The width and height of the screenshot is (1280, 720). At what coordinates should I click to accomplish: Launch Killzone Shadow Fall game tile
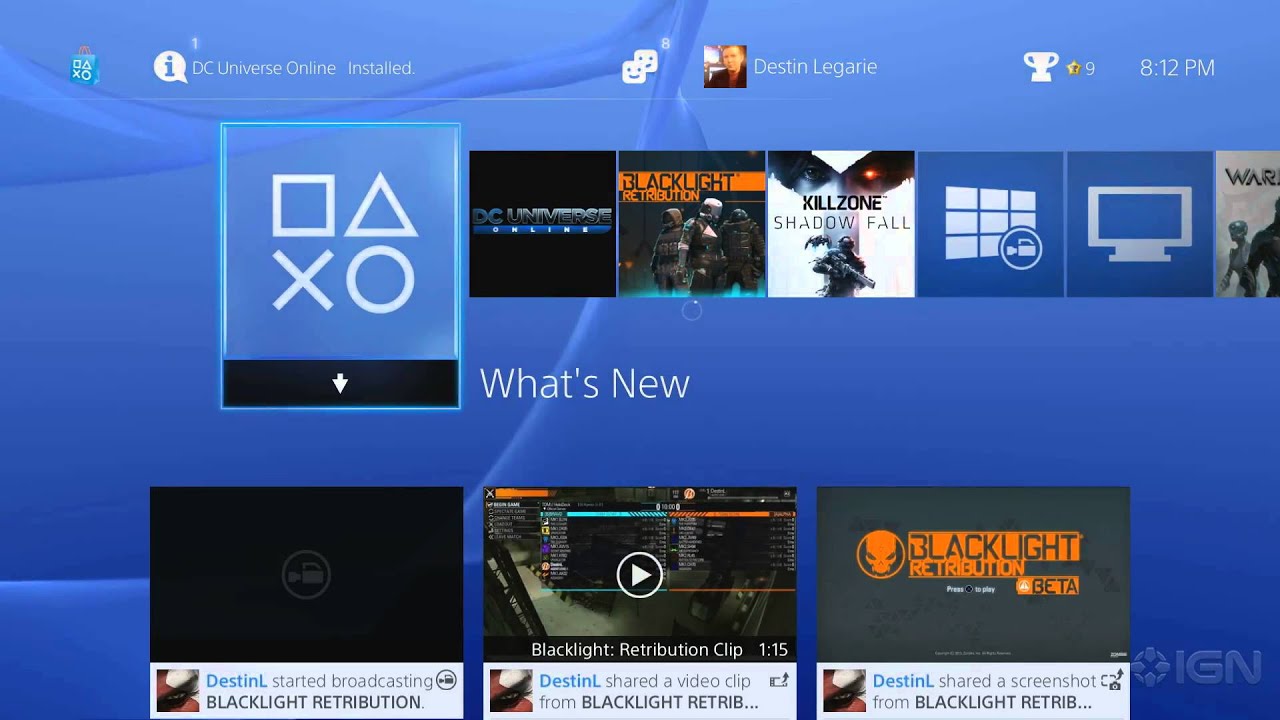point(841,224)
